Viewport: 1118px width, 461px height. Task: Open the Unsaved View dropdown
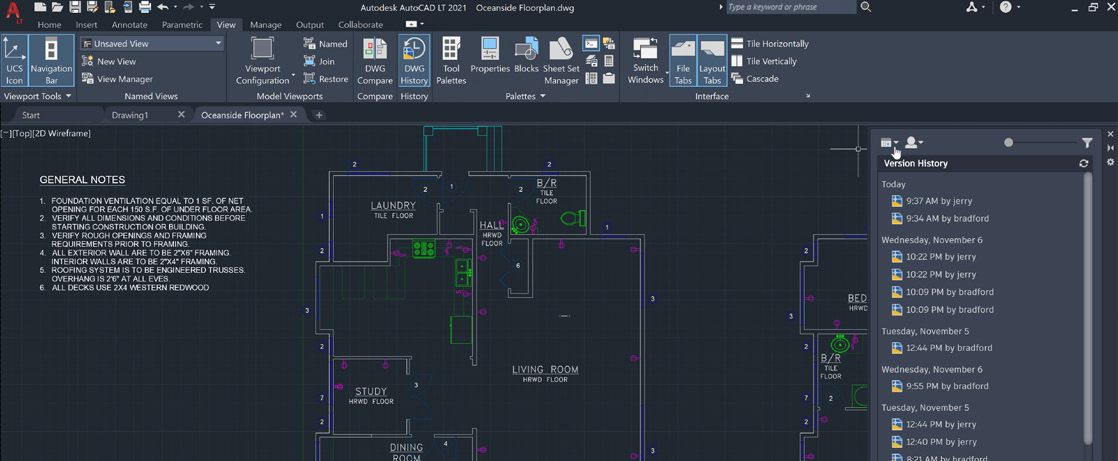(152, 43)
